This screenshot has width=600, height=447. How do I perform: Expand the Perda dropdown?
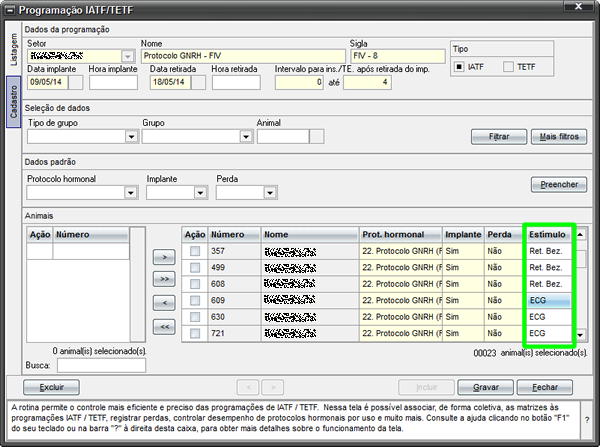click(270, 193)
